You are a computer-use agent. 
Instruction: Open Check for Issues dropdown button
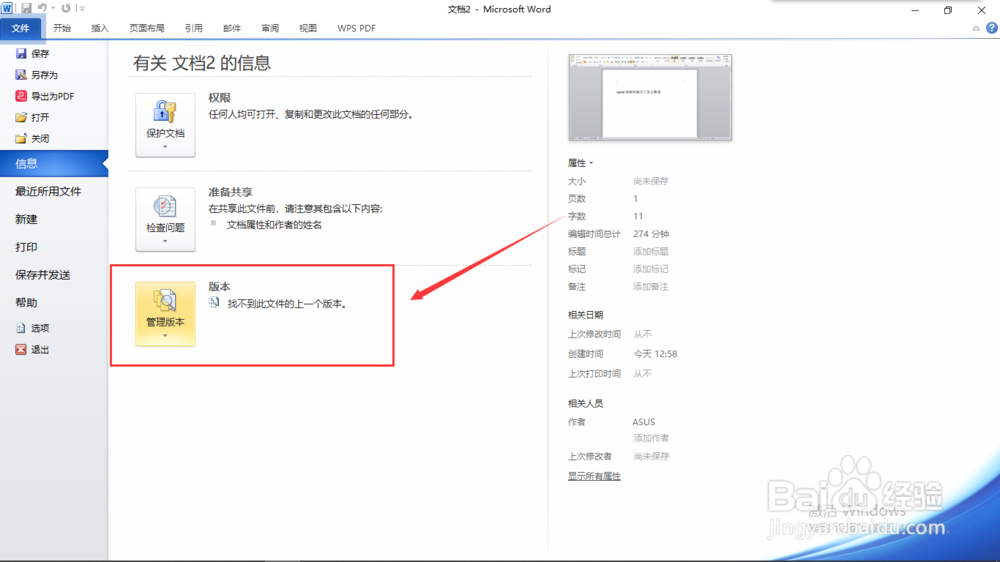(x=165, y=219)
